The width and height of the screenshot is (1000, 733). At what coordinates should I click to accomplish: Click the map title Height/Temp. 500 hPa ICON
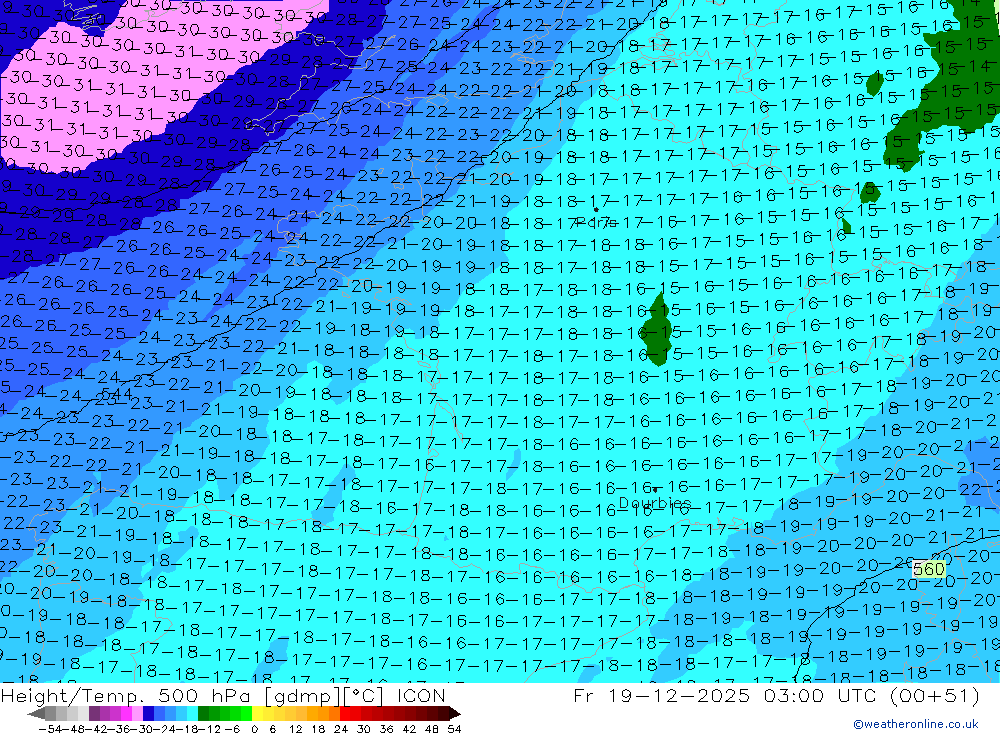tap(223, 695)
